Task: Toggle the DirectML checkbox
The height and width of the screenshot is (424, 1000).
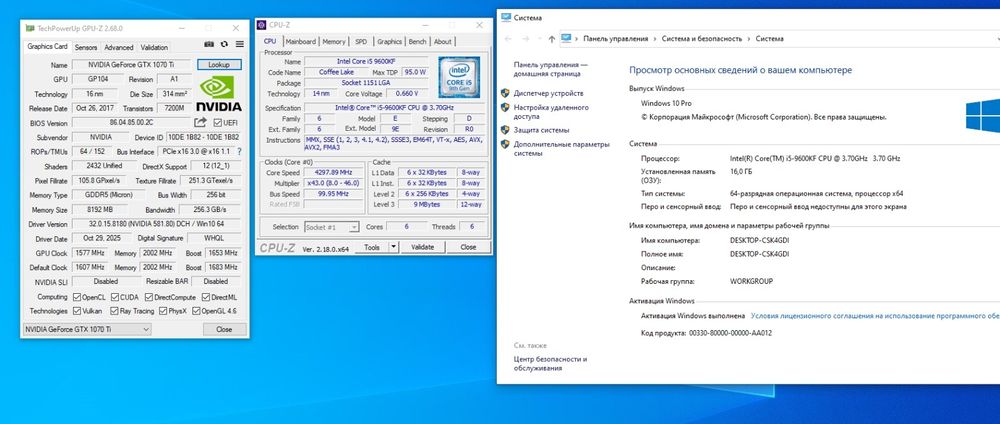Action: pos(206,297)
